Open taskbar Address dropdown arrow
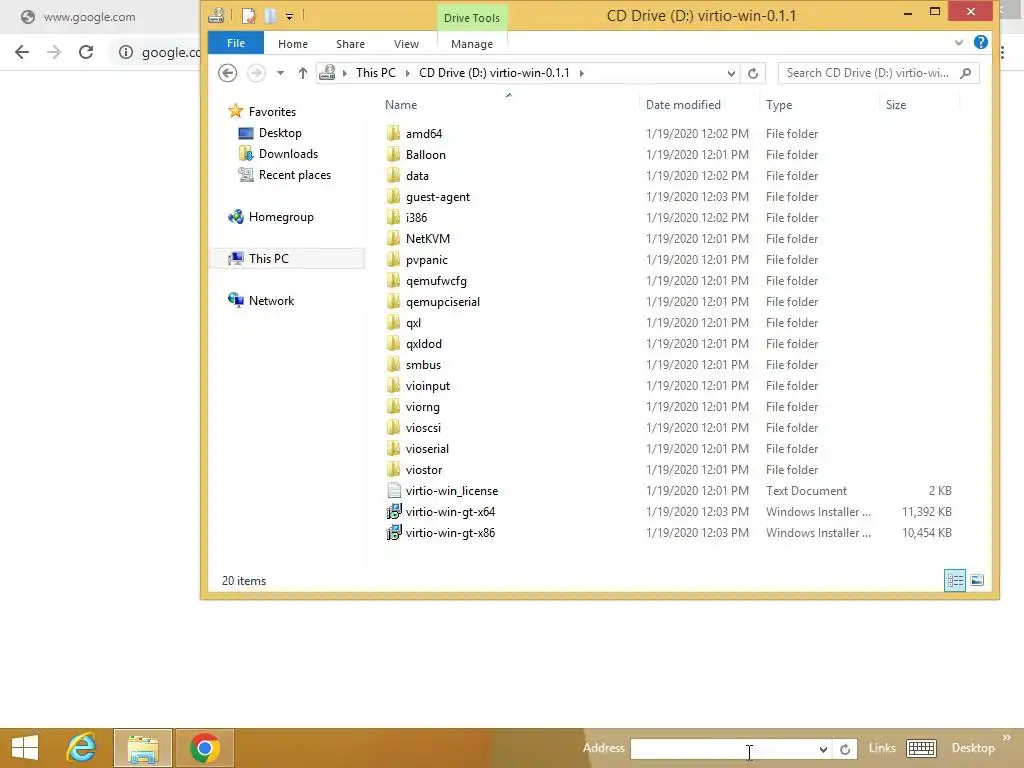Viewport: 1024px width, 768px height. [823, 749]
